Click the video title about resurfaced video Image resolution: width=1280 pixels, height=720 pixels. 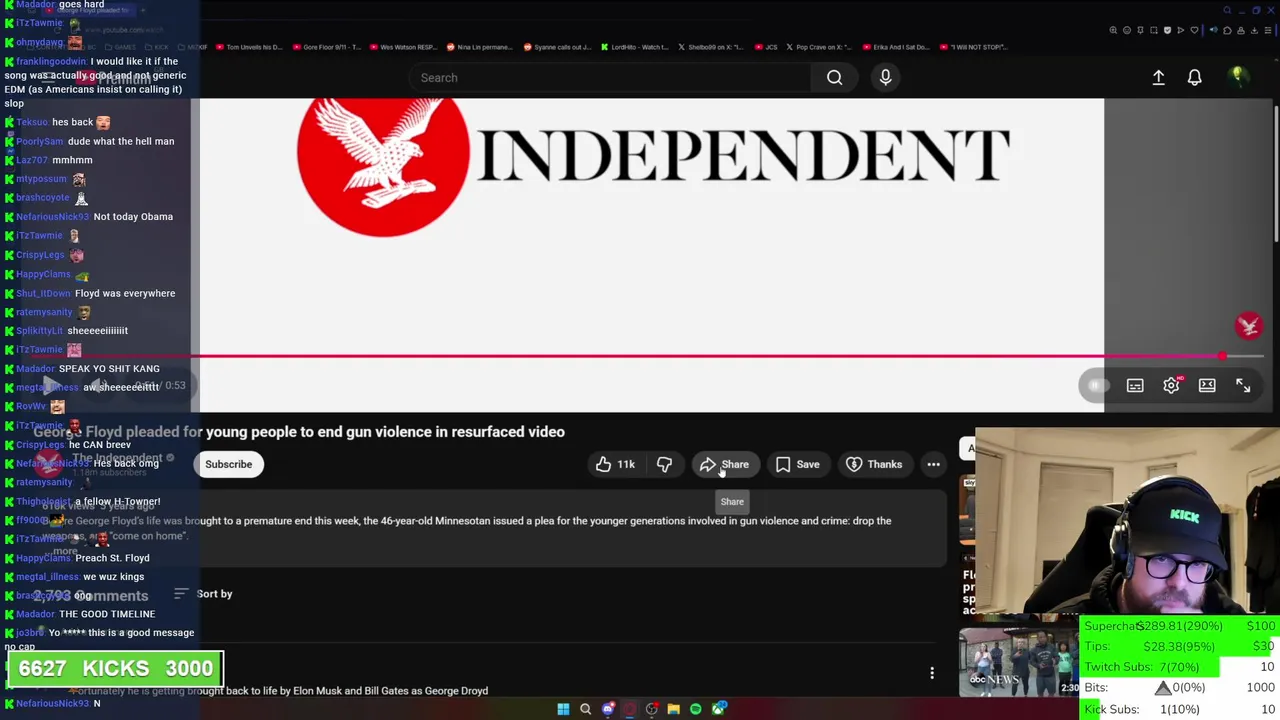point(299,432)
